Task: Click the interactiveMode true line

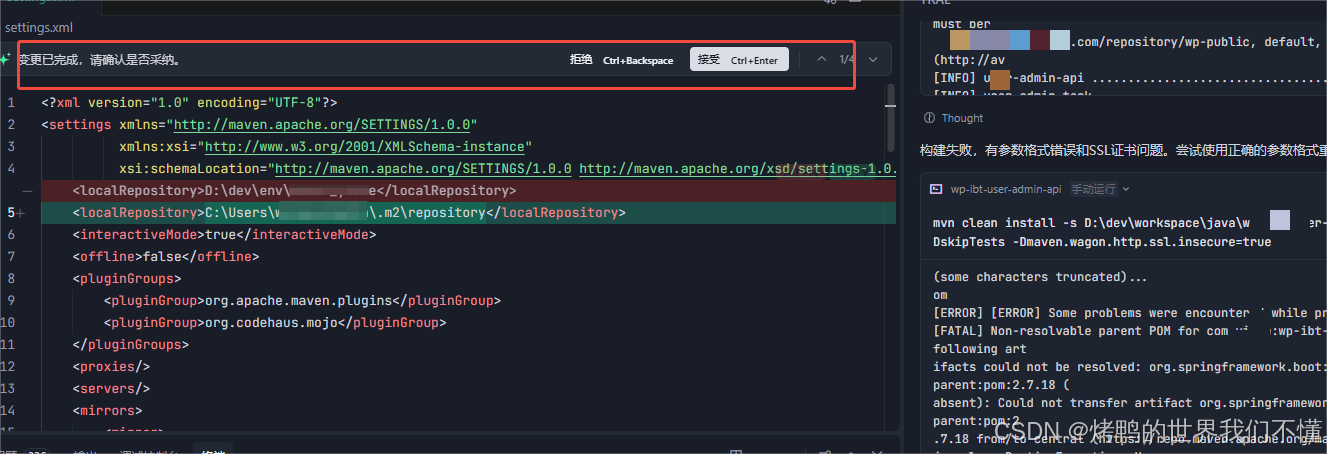Action: pyautogui.click(x=224, y=234)
